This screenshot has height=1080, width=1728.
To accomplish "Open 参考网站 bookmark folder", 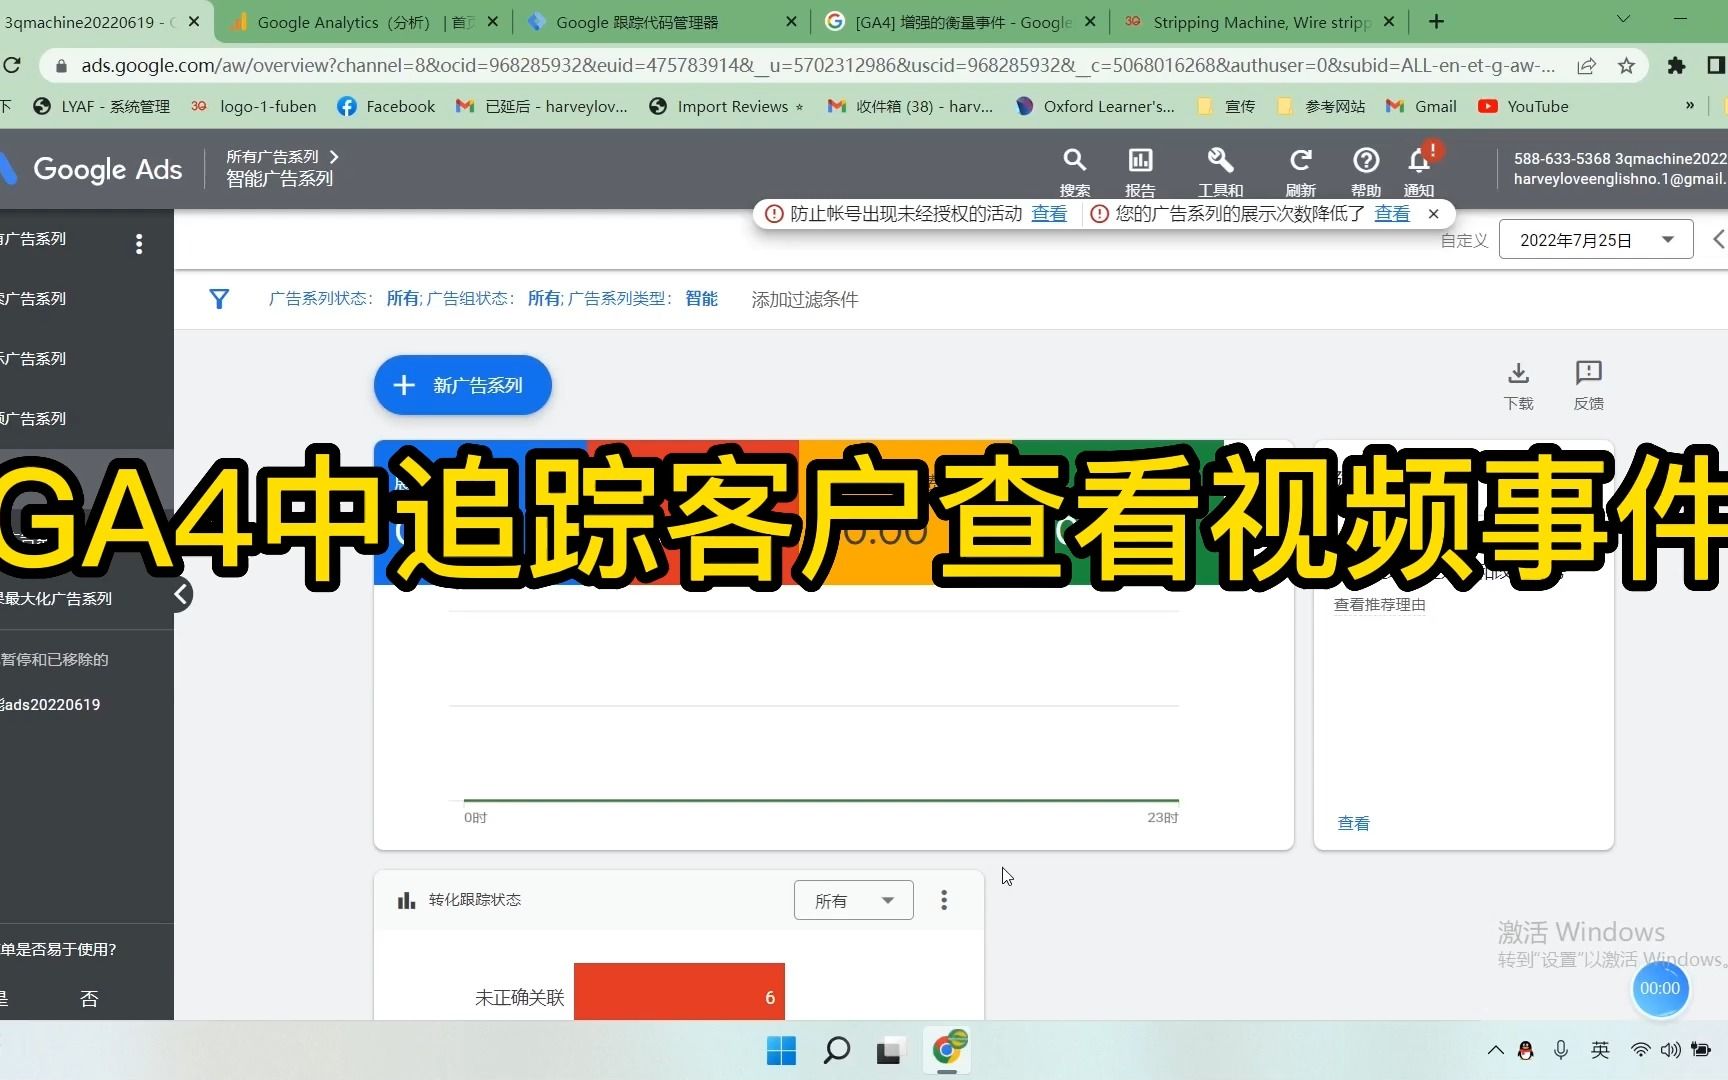I will coord(1321,106).
